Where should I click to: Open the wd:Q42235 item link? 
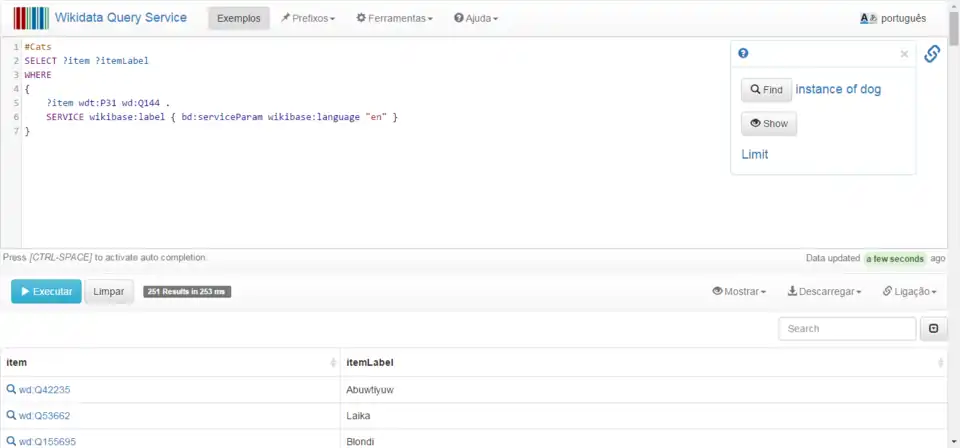click(45, 390)
